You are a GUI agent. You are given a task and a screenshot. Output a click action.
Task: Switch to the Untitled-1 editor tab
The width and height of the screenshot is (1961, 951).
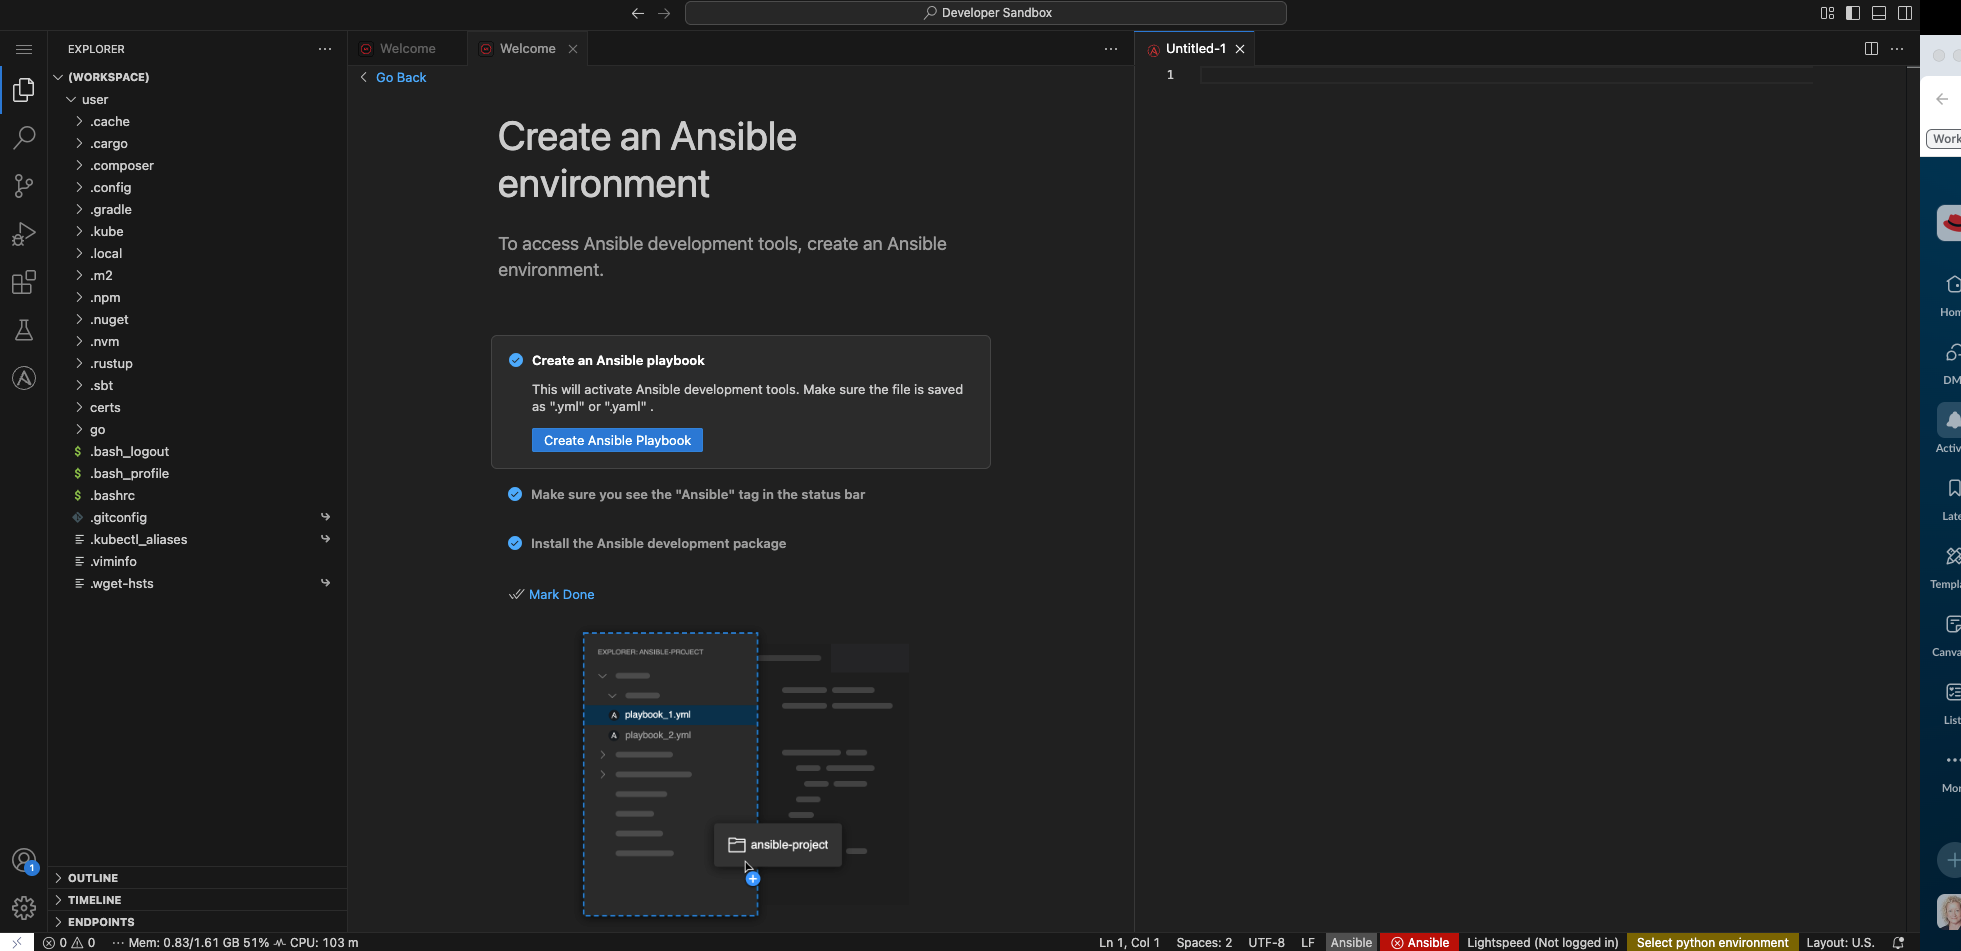pos(1195,49)
